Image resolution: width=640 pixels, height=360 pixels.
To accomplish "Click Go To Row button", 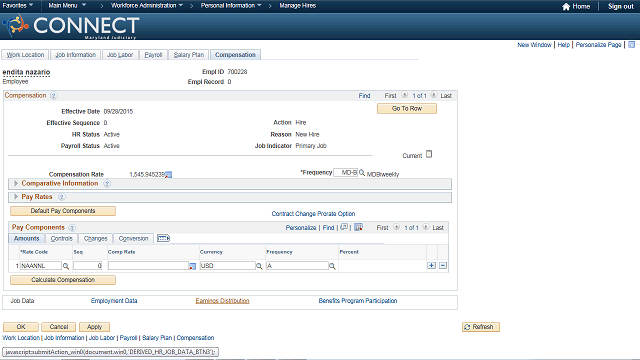I will coord(407,109).
